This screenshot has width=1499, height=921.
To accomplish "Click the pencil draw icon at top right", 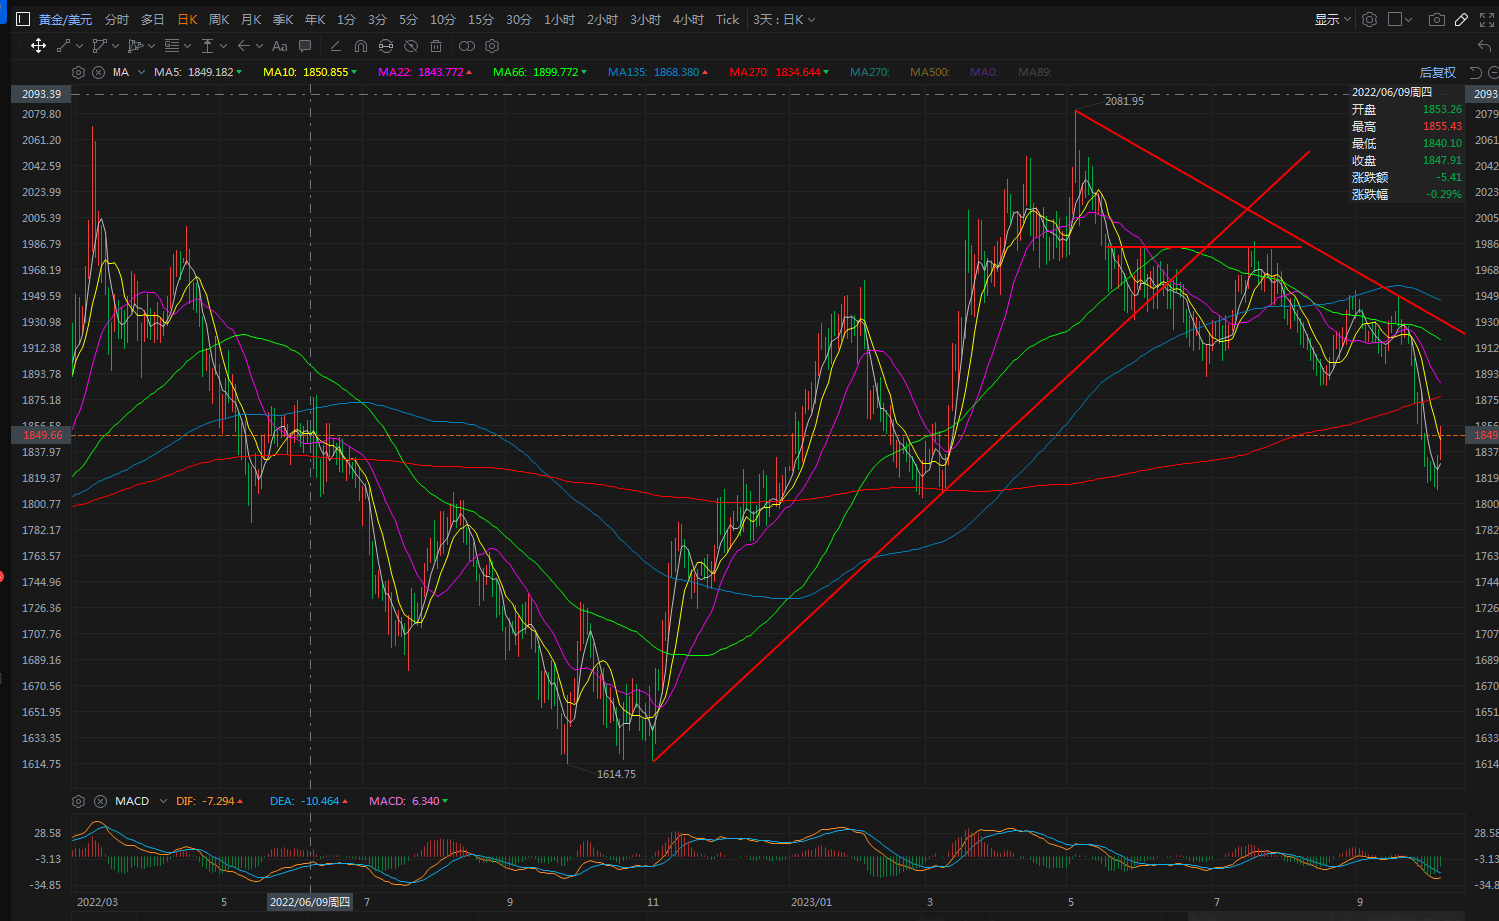I will coord(1461,19).
